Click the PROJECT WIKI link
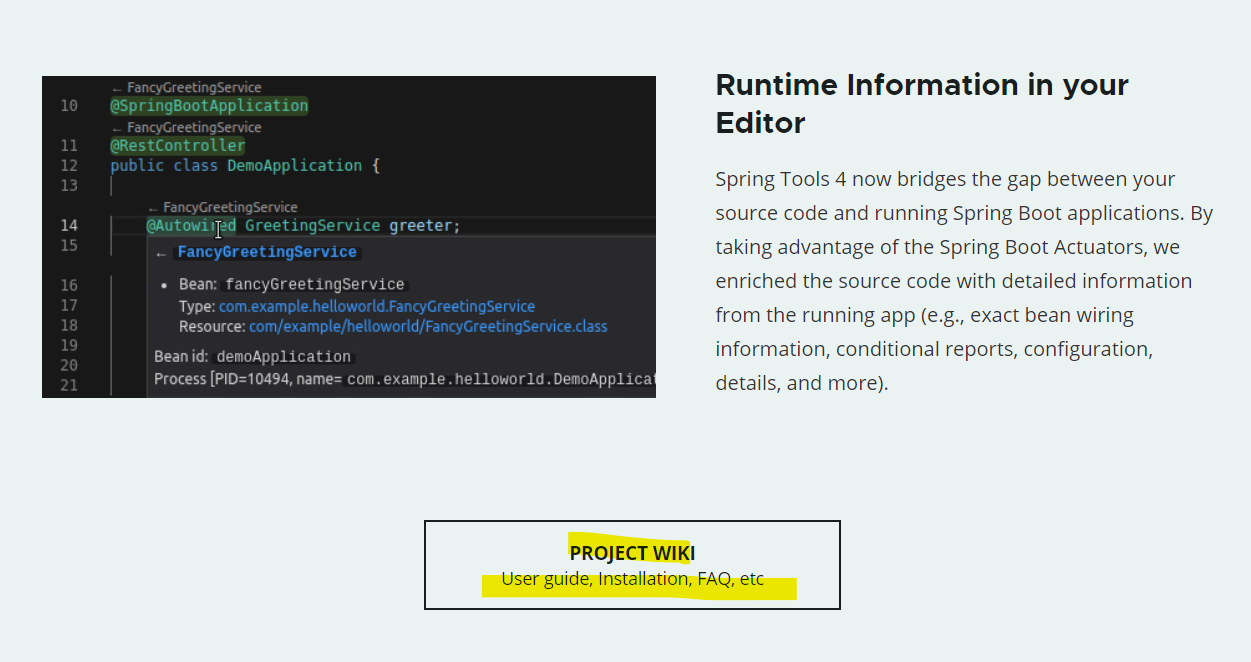 click(x=631, y=552)
